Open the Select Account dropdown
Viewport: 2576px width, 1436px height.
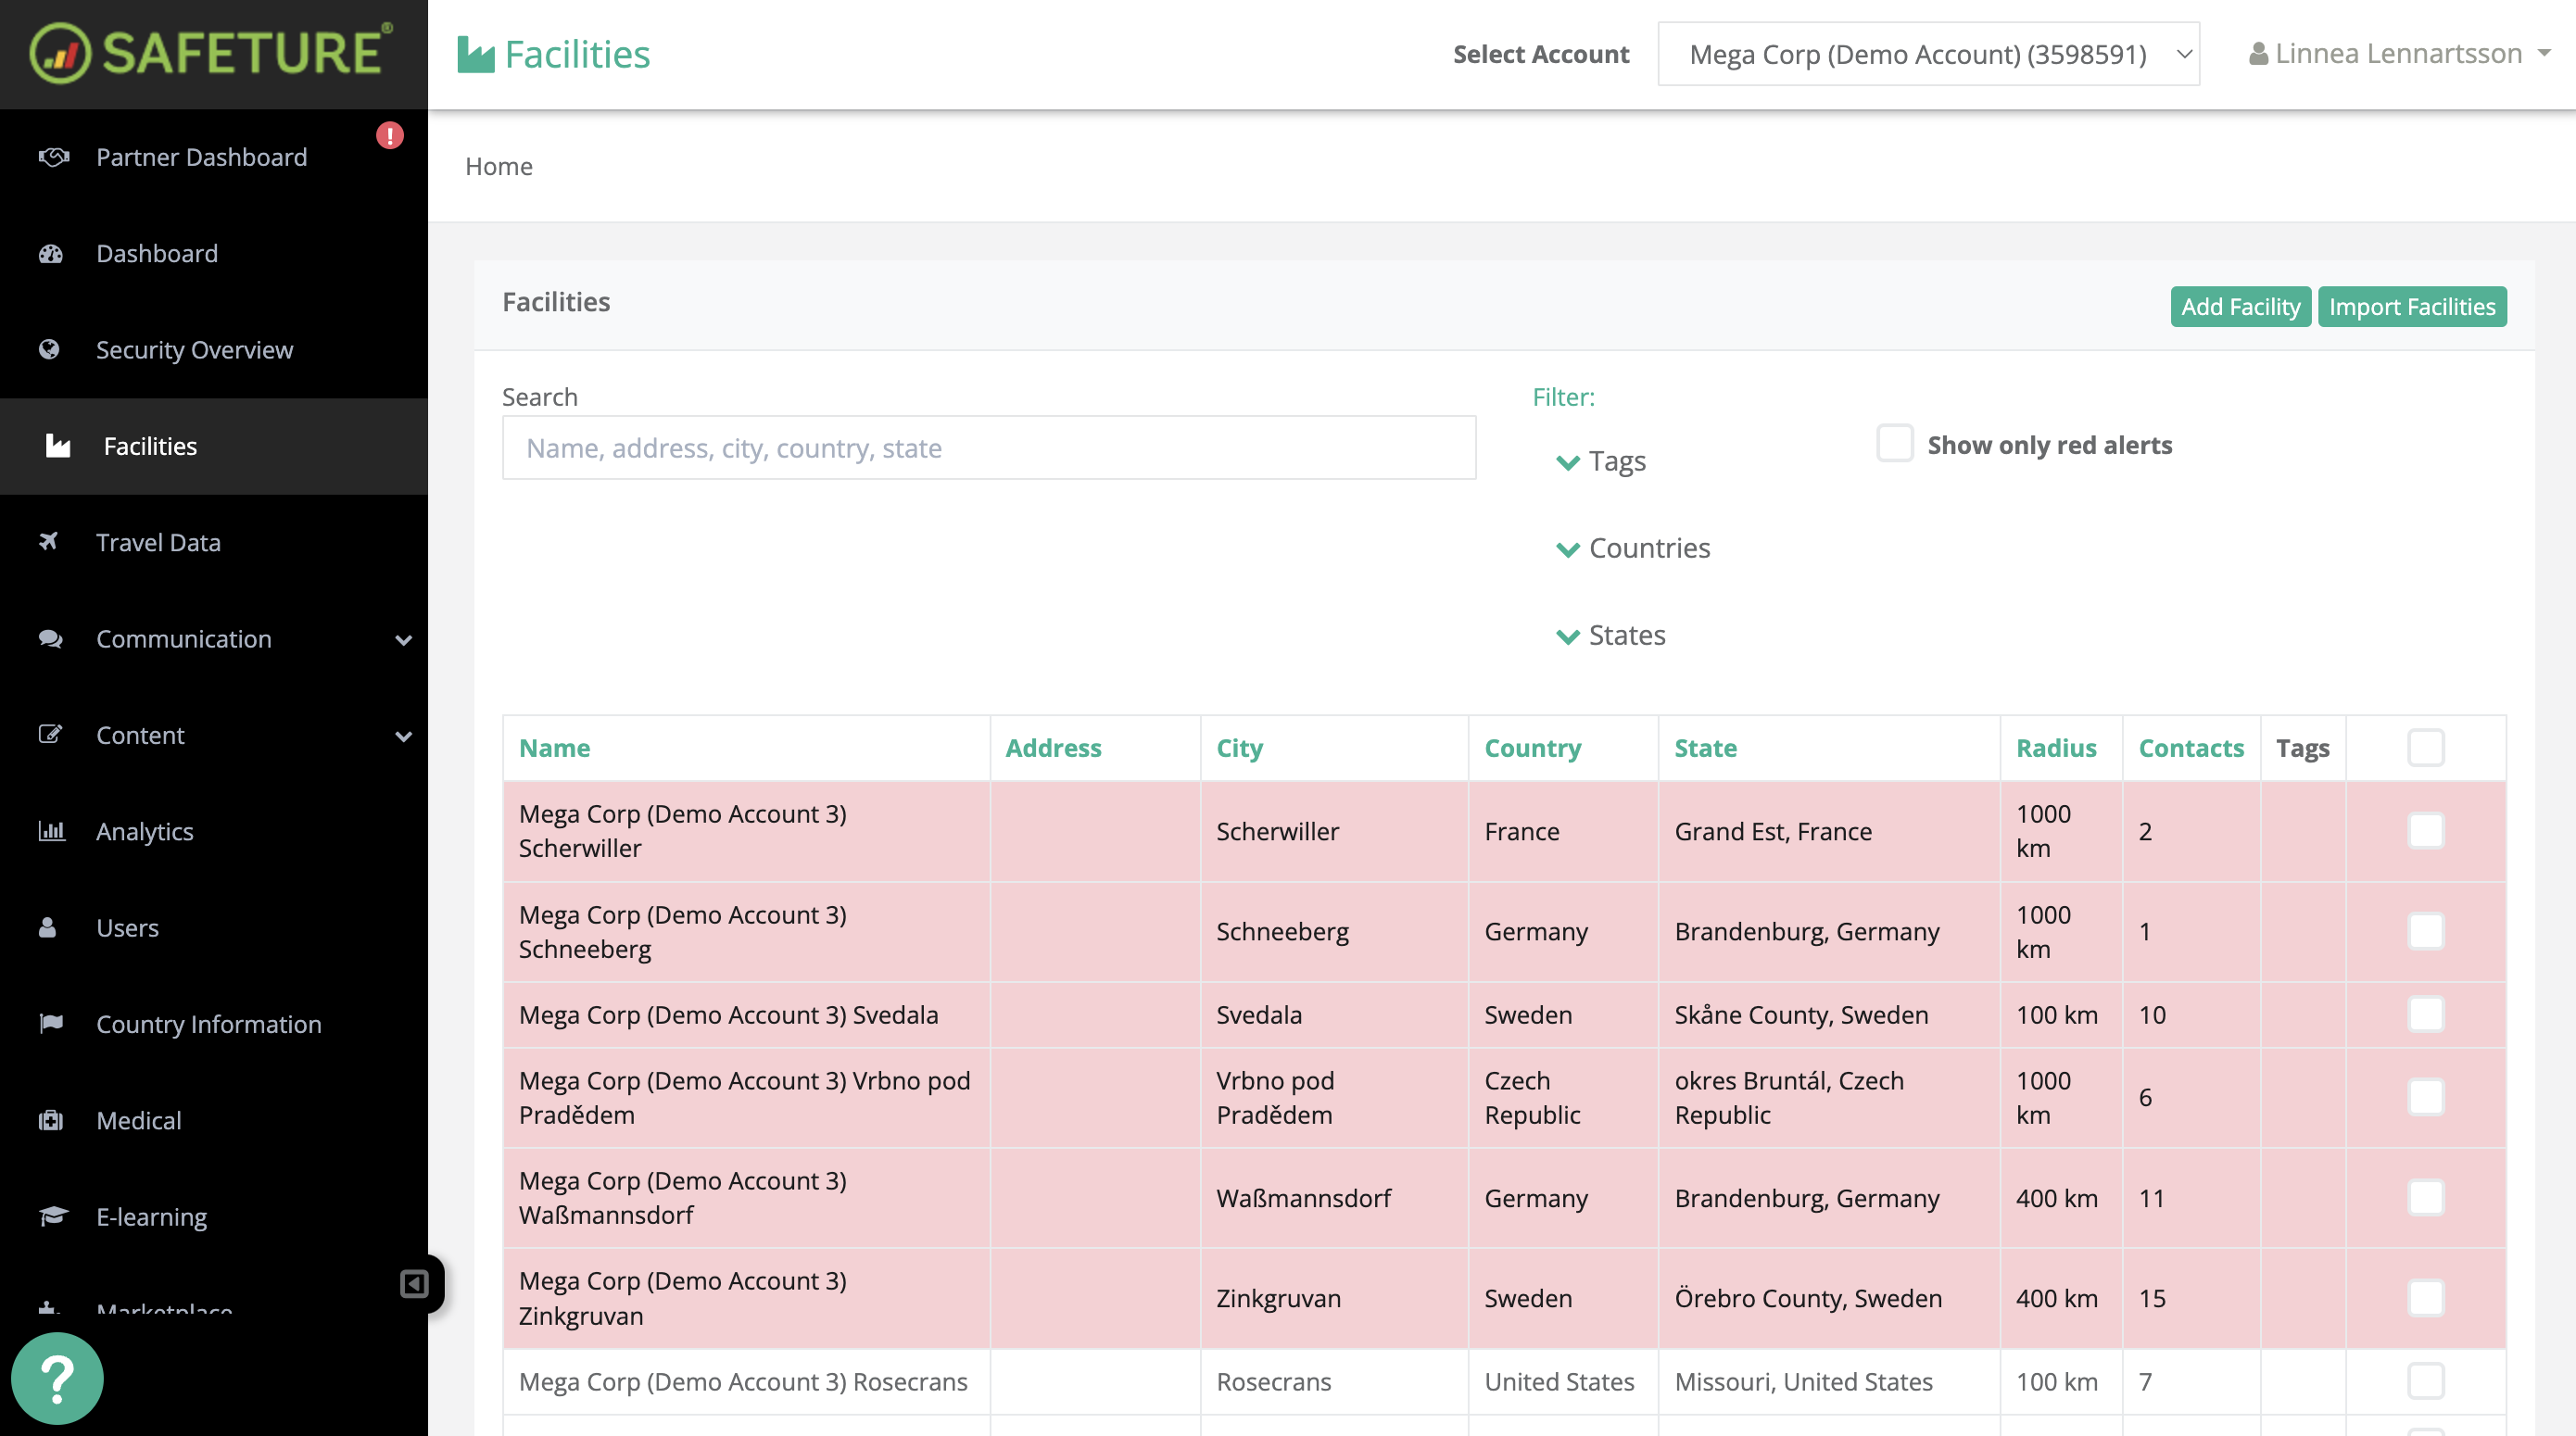pos(1928,54)
